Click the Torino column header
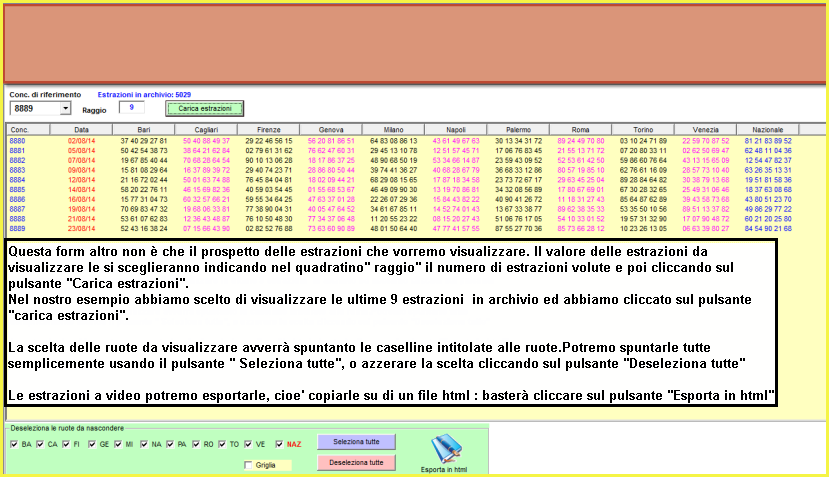Viewport: 829px width, 477px height. [643, 130]
